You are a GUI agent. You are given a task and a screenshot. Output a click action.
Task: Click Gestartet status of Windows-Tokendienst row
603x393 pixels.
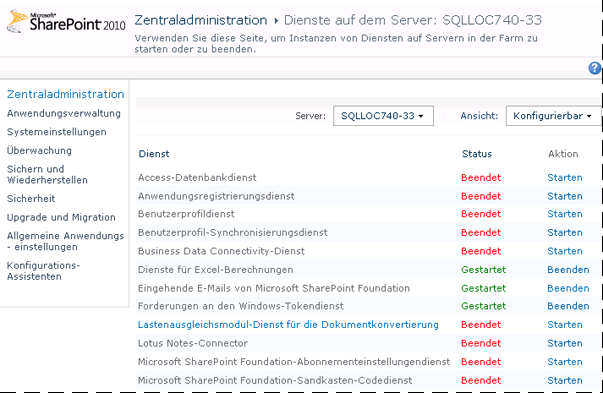coord(483,306)
